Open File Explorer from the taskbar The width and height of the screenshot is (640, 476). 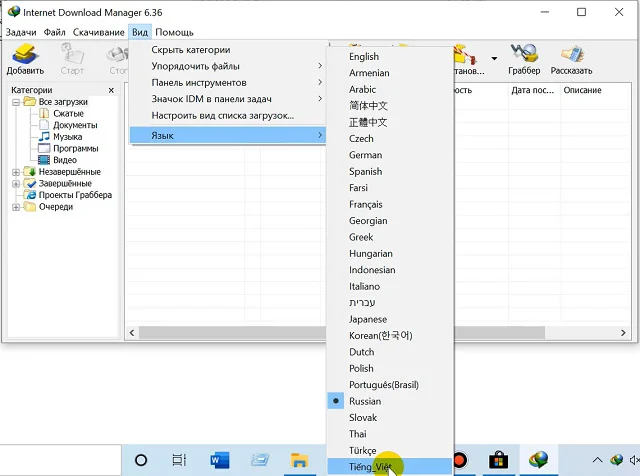pyautogui.click(x=299, y=460)
